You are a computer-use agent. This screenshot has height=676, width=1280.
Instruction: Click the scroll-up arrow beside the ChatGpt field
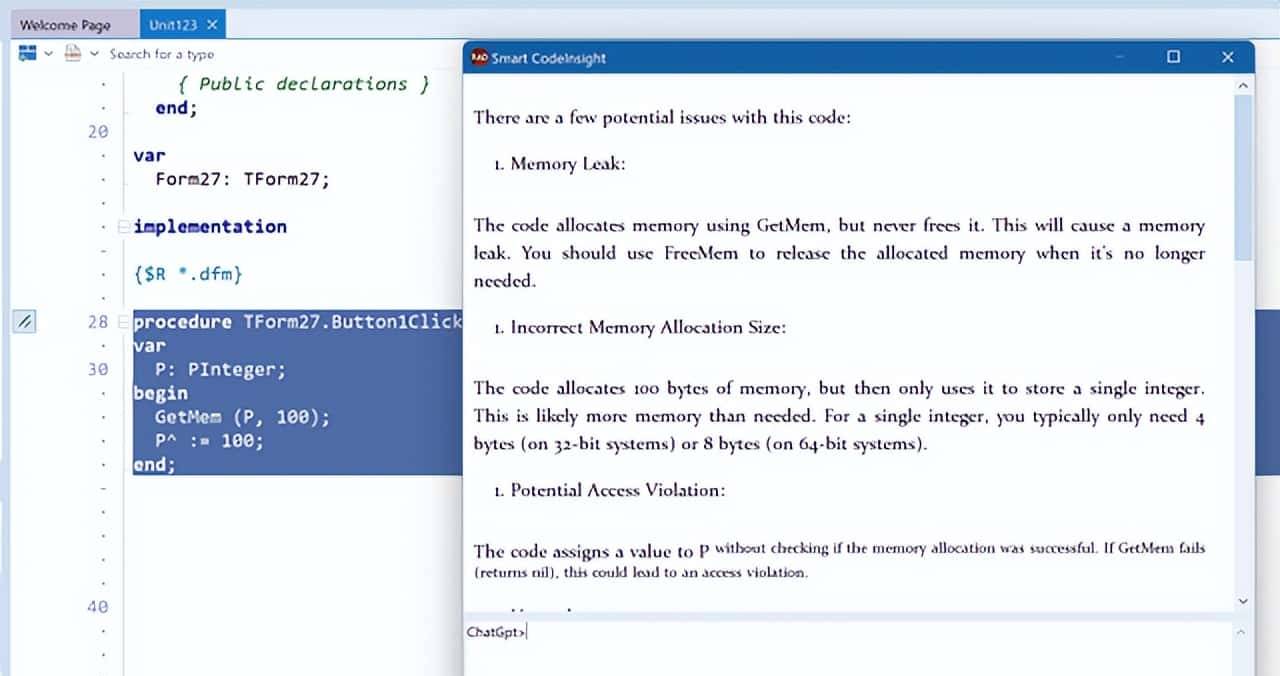1242,632
